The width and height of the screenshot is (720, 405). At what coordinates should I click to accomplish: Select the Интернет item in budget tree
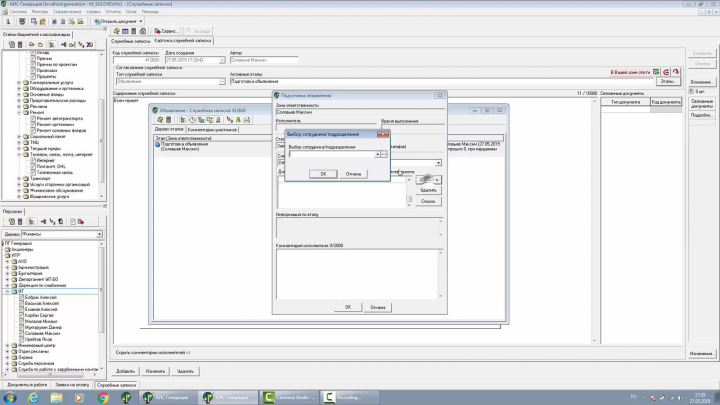point(45,161)
